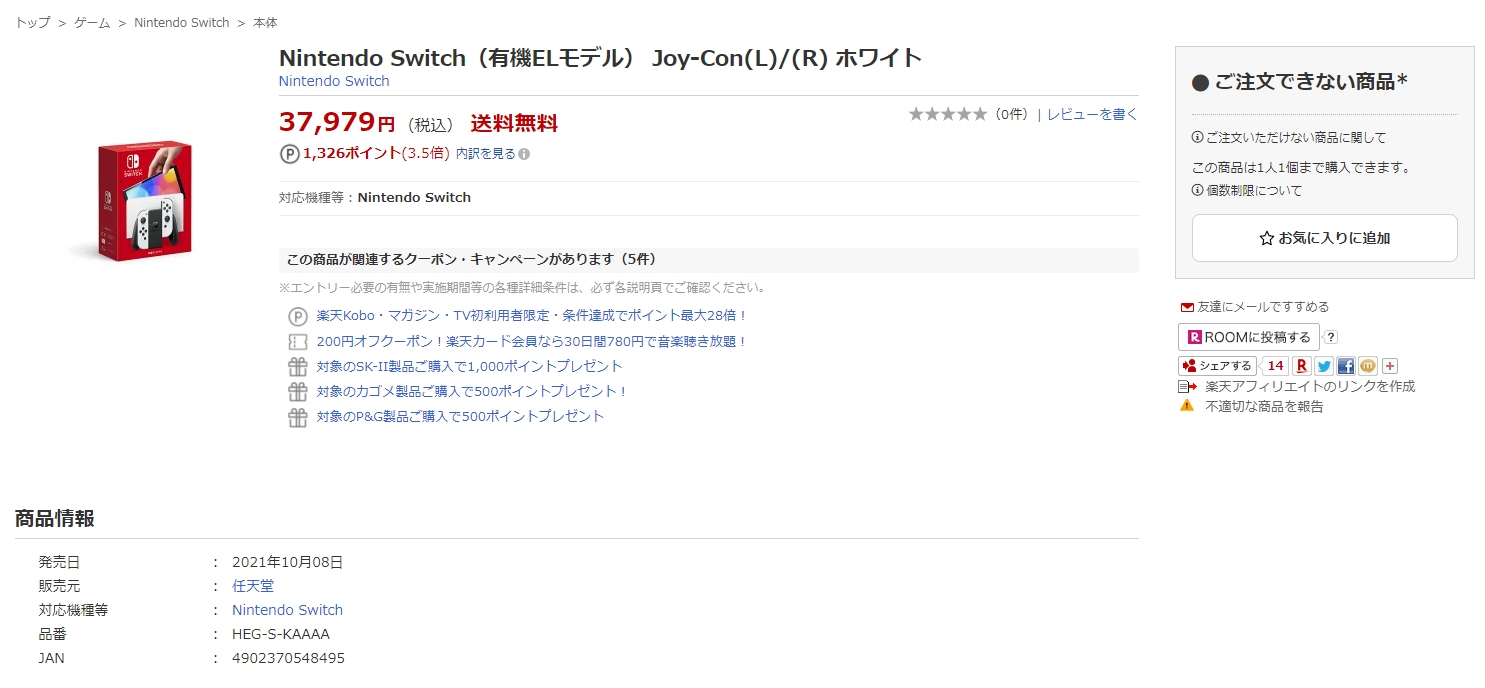Click the info icon beside ご注文いただけない商品に関して
This screenshot has height=688, width=1485.
(x=1197, y=137)
